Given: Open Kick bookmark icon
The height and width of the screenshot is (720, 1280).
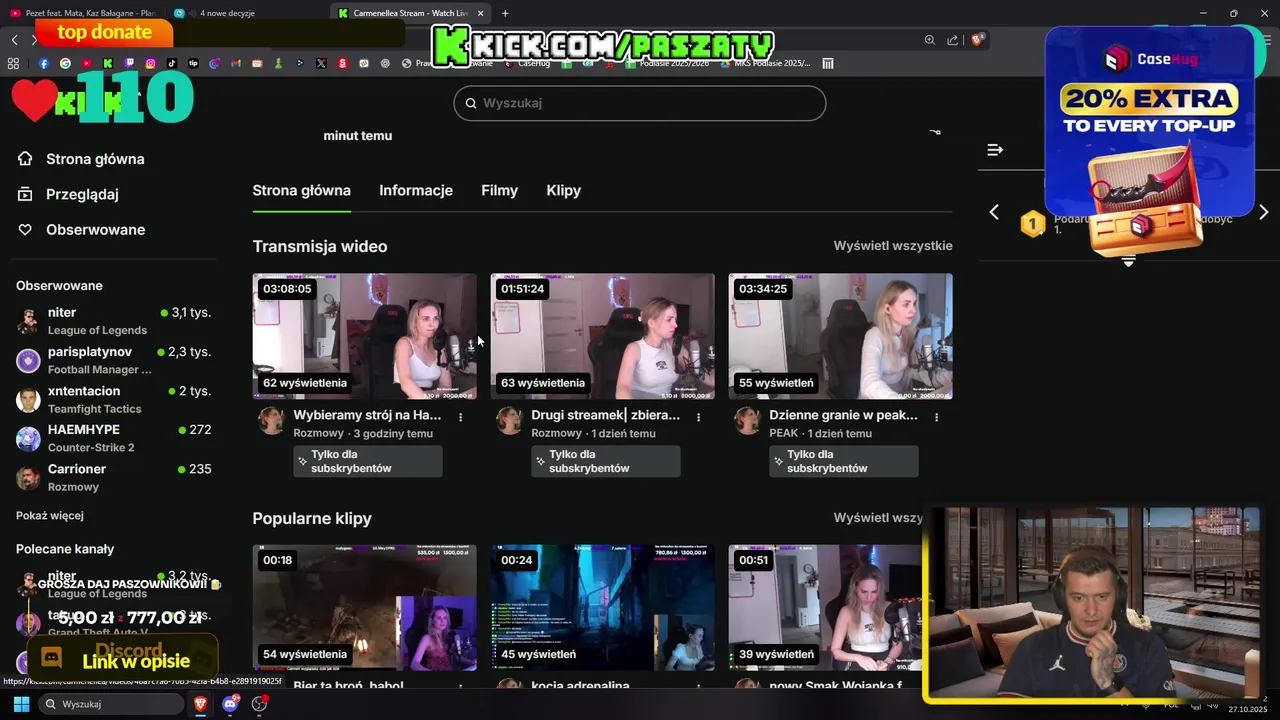Looking at the screenshot, I should point(108,63).
